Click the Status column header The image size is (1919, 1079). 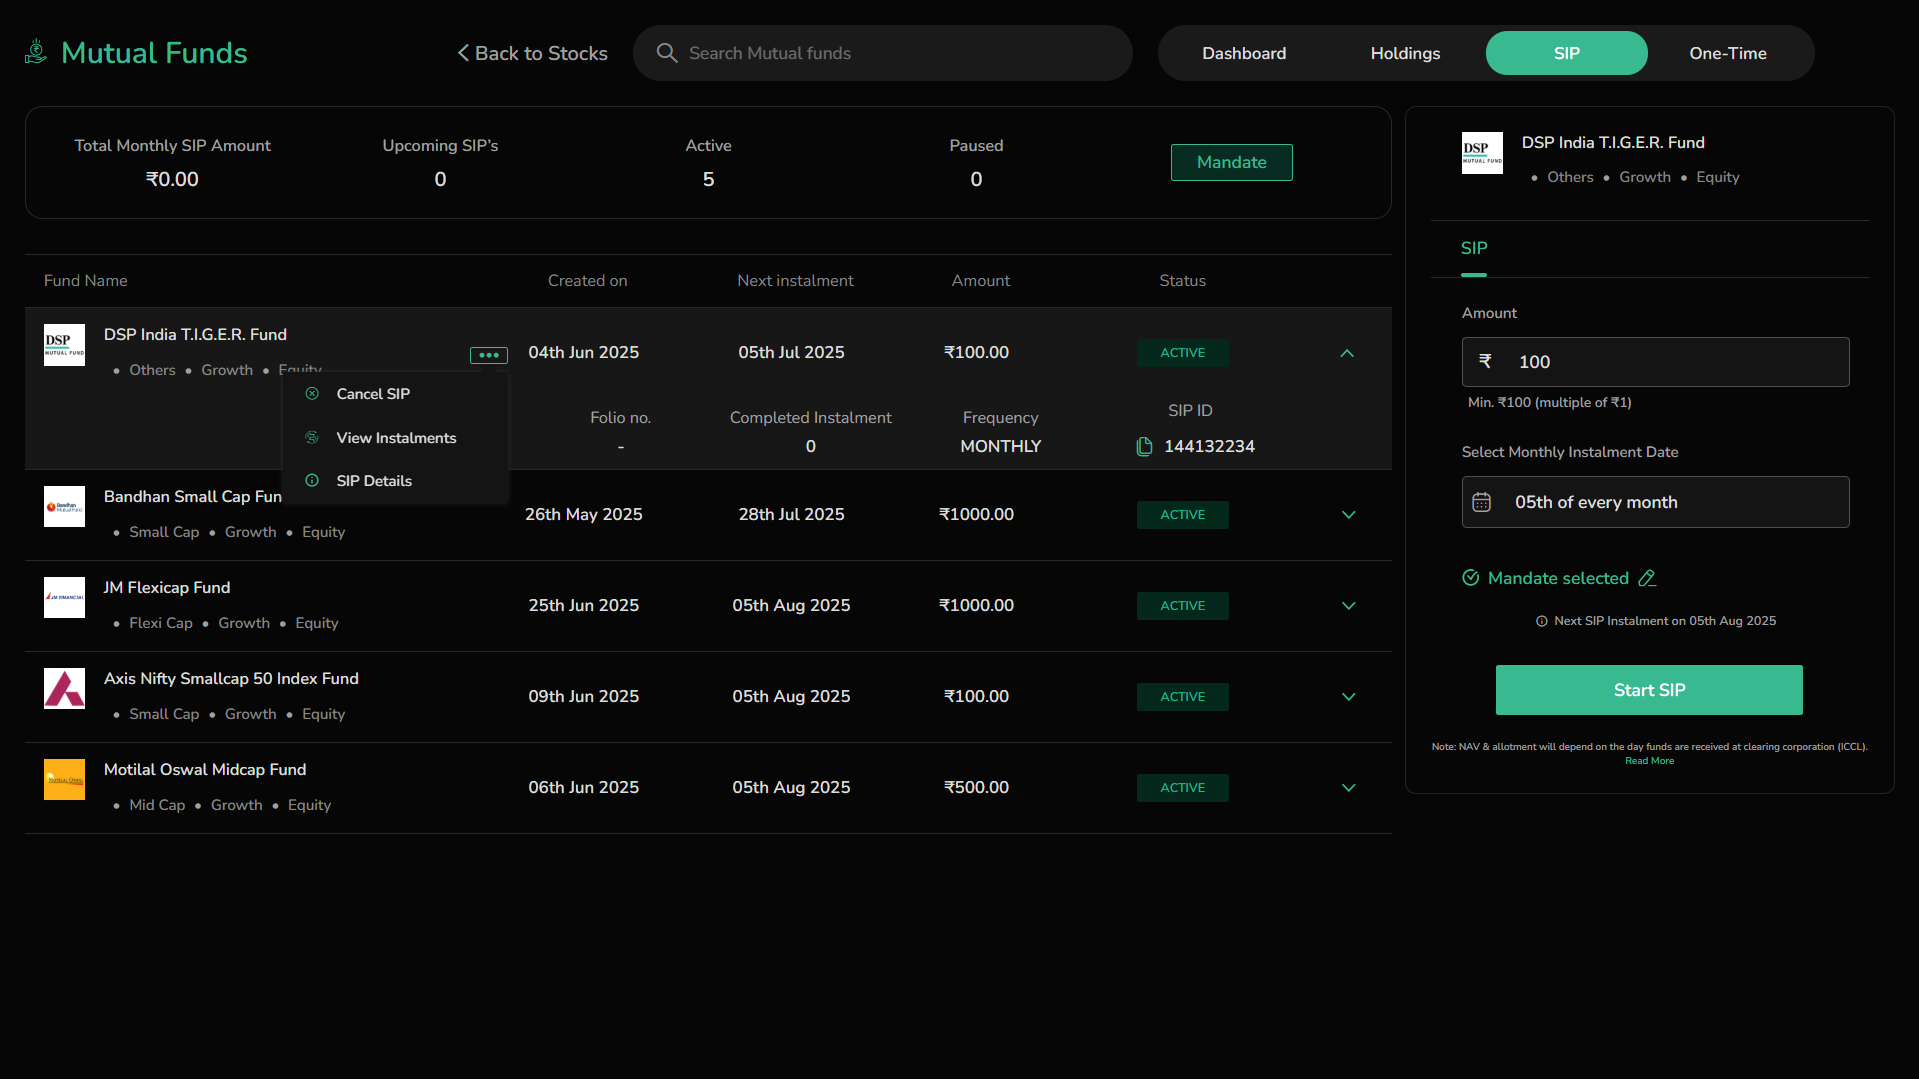(x=1182, y=281)
